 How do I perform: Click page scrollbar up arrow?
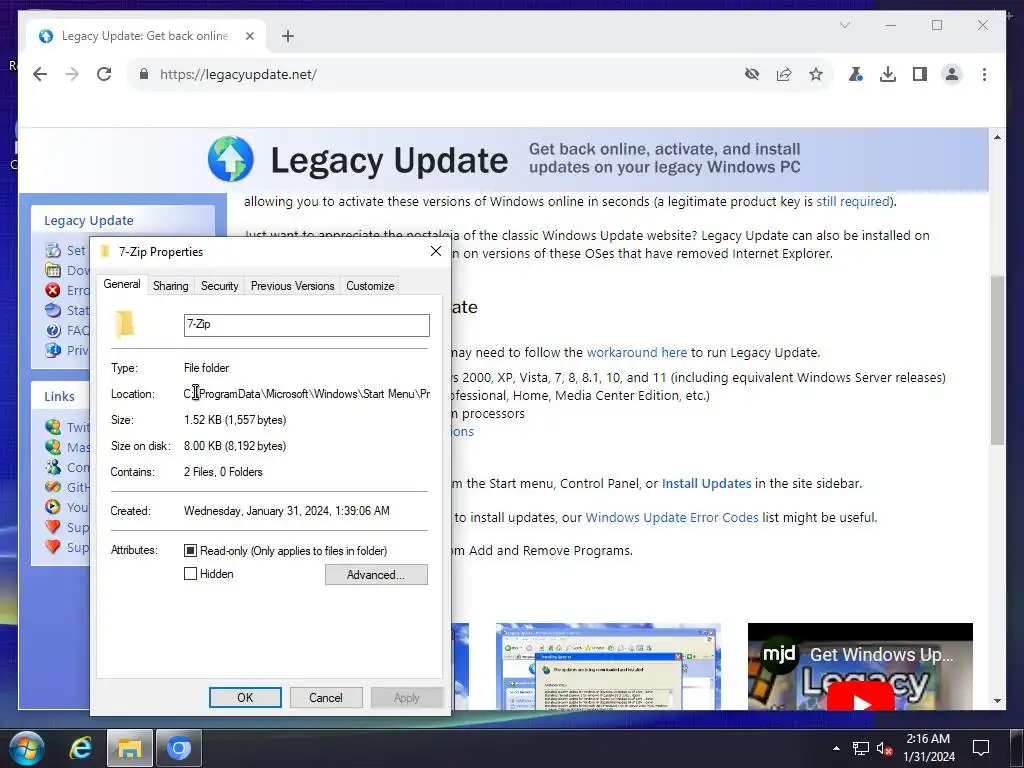(997, 137)
